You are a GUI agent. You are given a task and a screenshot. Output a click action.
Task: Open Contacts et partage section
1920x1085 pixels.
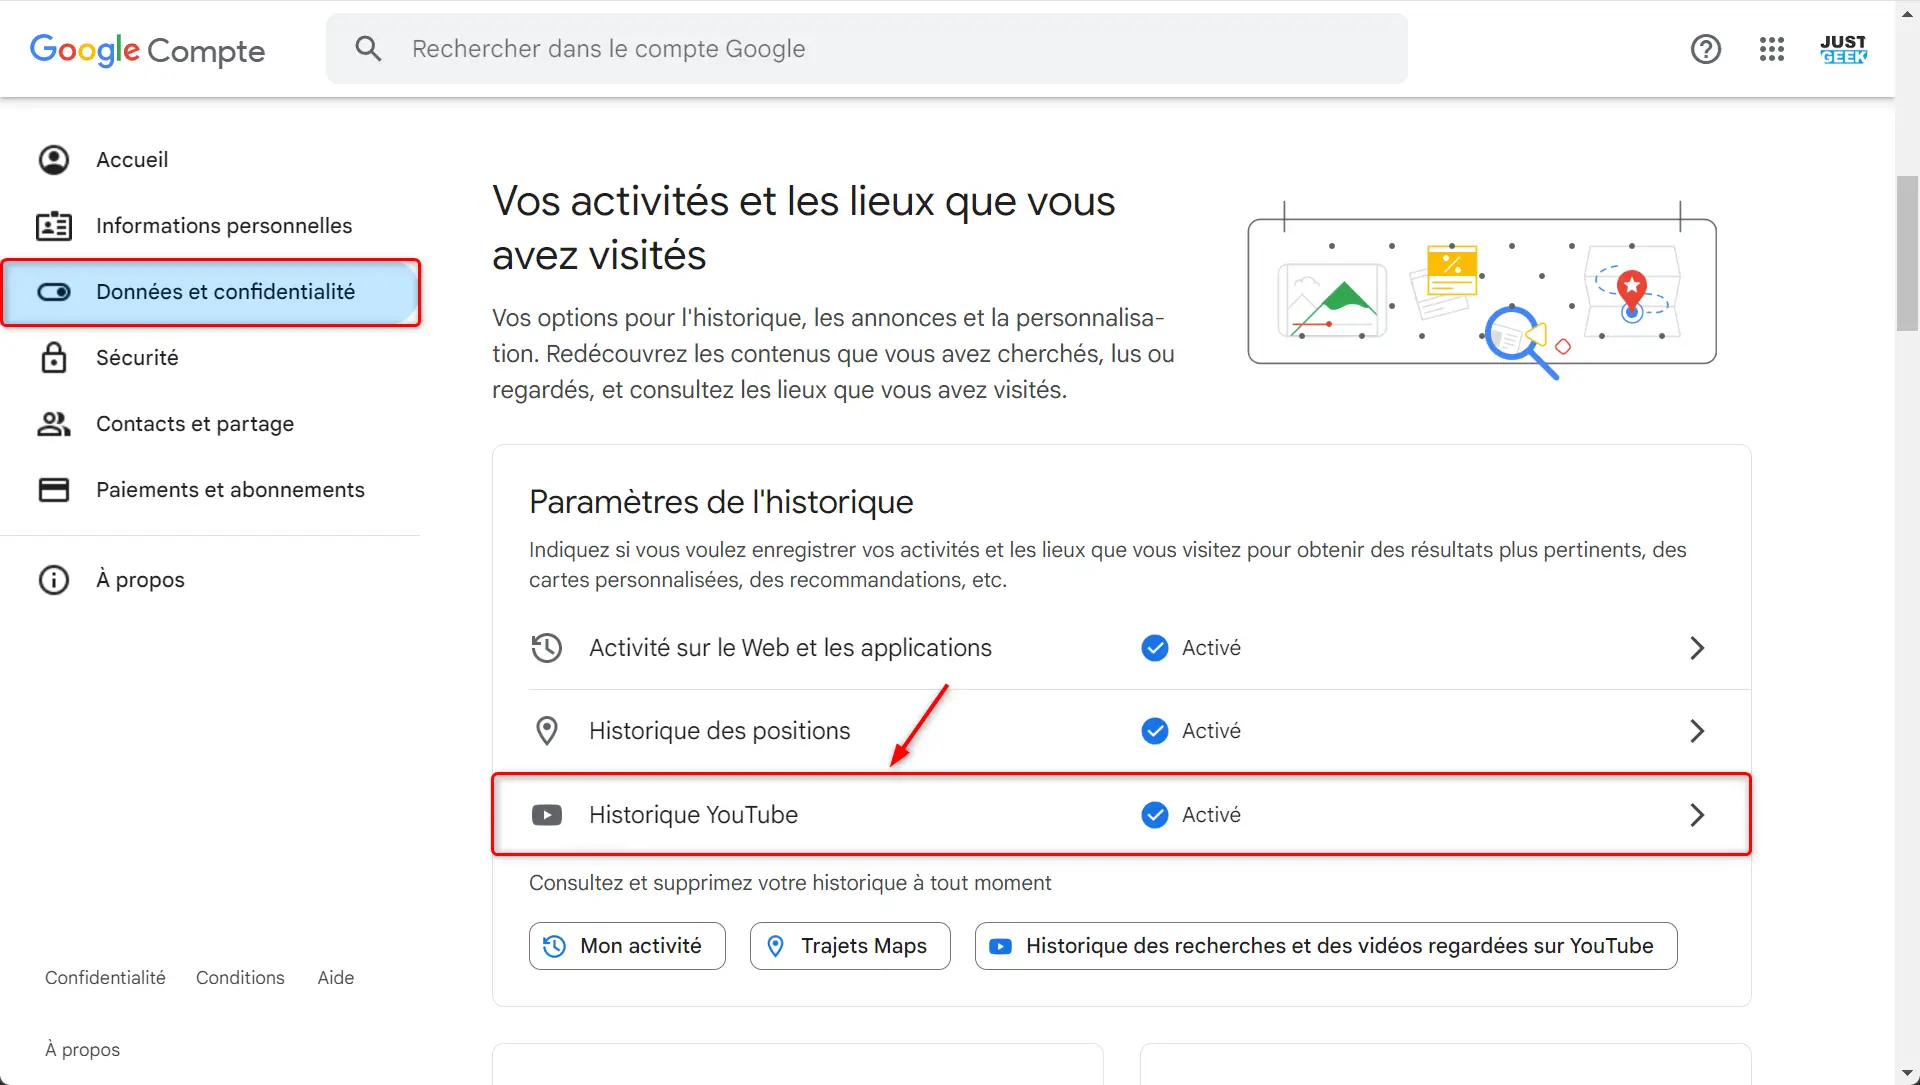click(x=210, y=424)
